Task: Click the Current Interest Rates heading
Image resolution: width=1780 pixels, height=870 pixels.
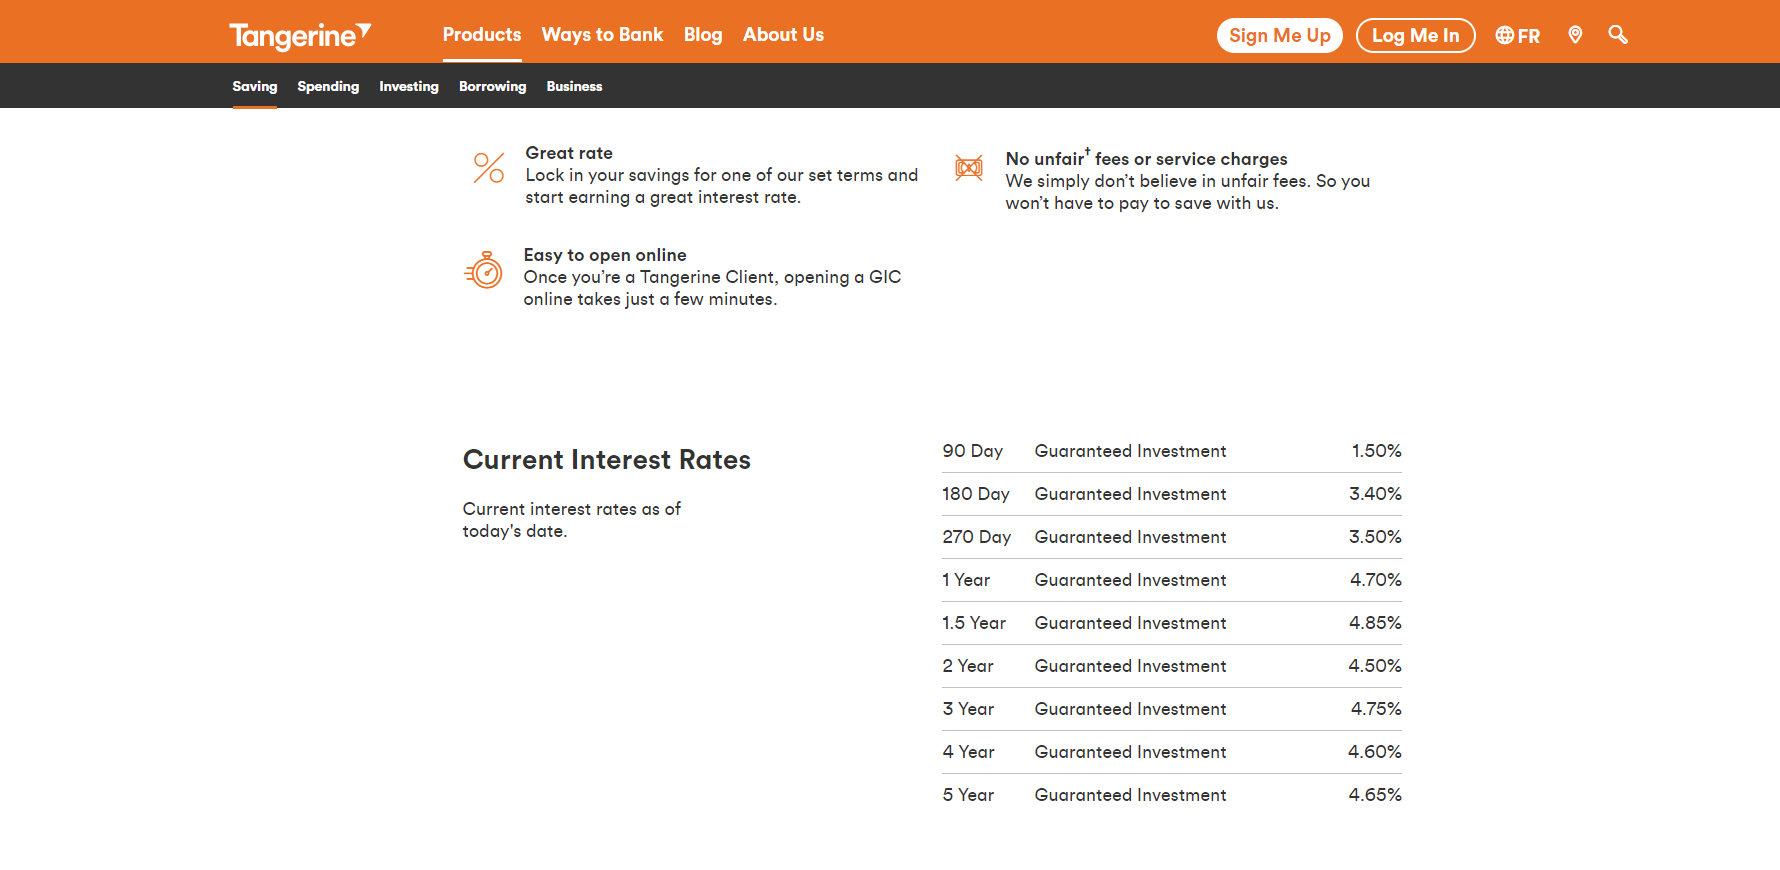Action: click(x=607, y=459)
